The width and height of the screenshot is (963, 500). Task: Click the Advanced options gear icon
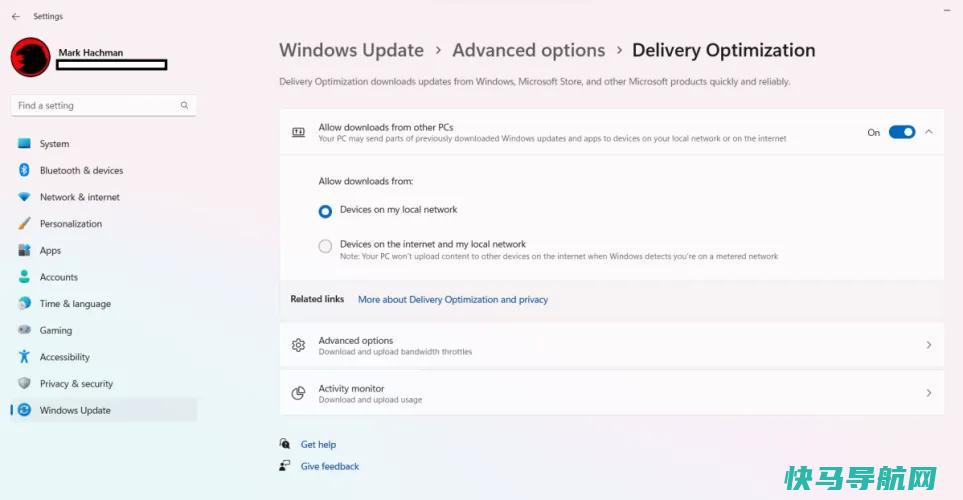[298, 345]
